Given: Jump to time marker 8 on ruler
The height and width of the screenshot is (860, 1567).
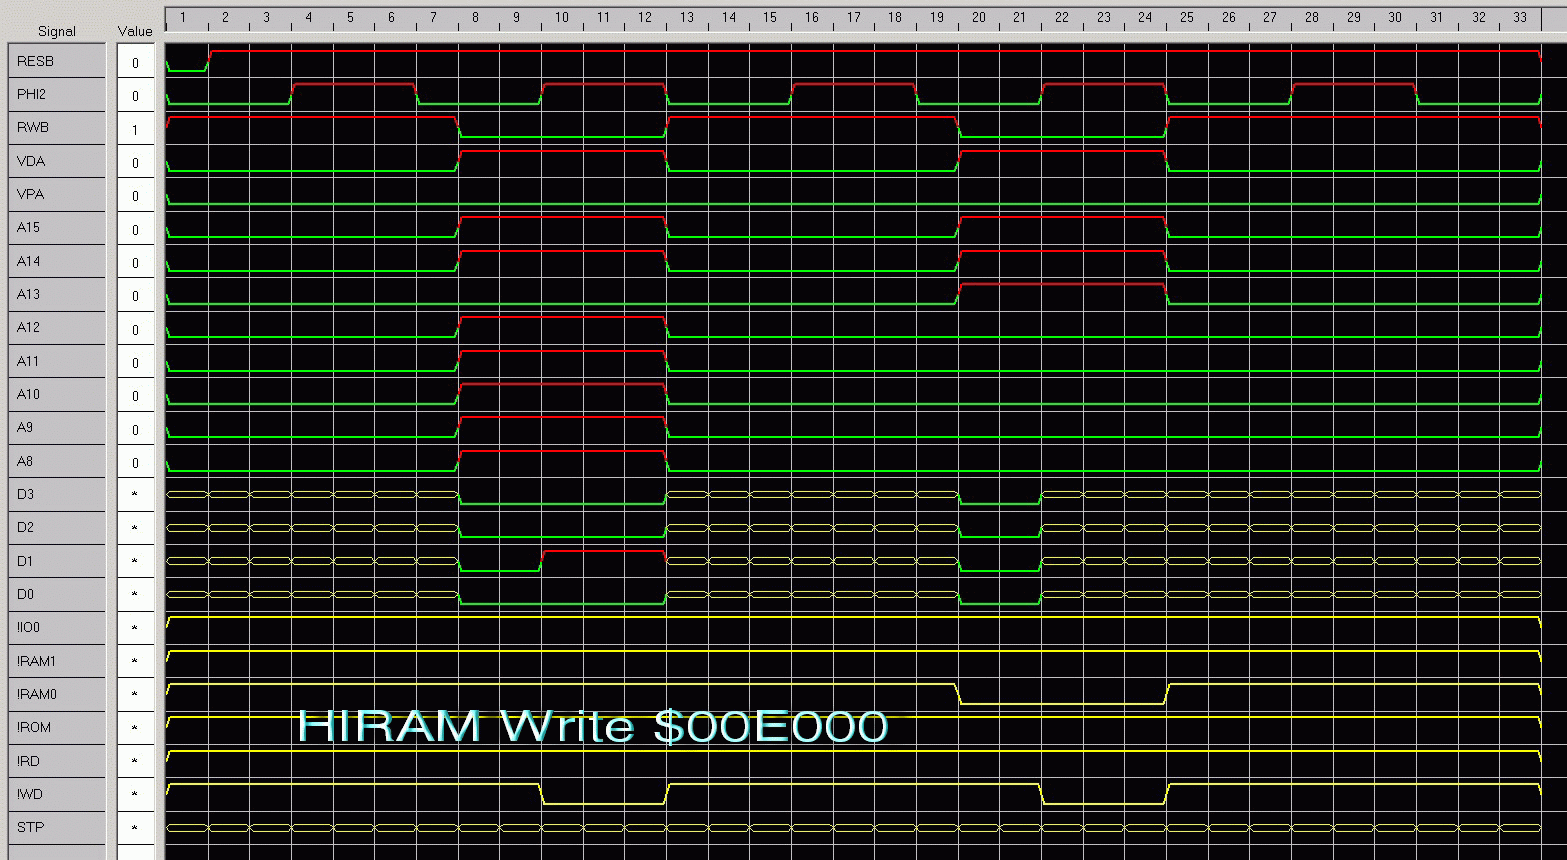Looking at the screenshot, I should coord(476,17).
